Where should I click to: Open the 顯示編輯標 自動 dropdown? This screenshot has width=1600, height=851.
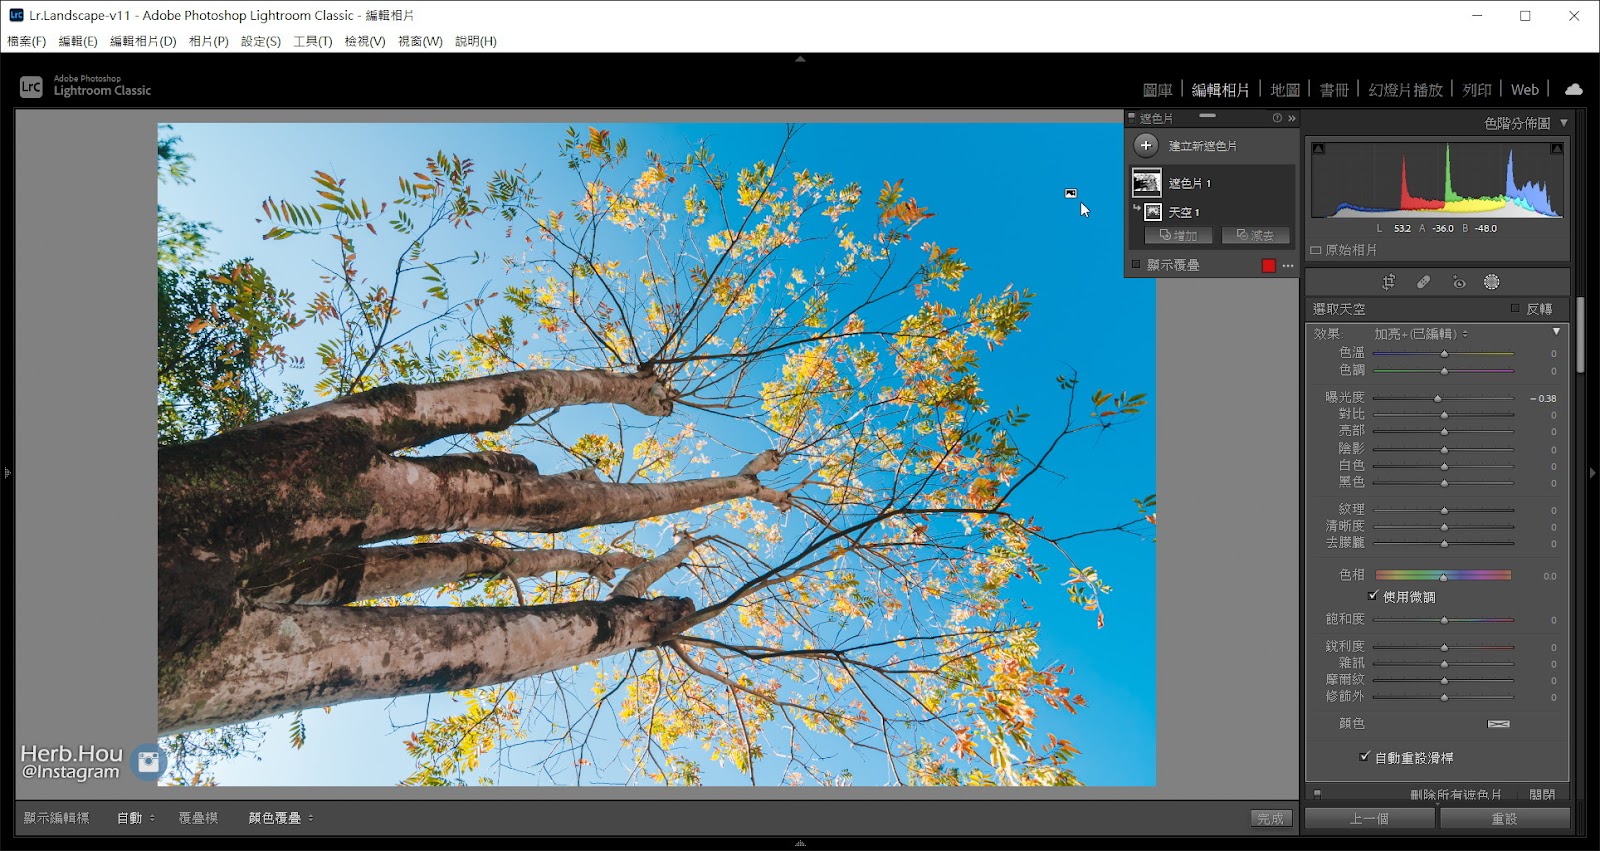136,818
